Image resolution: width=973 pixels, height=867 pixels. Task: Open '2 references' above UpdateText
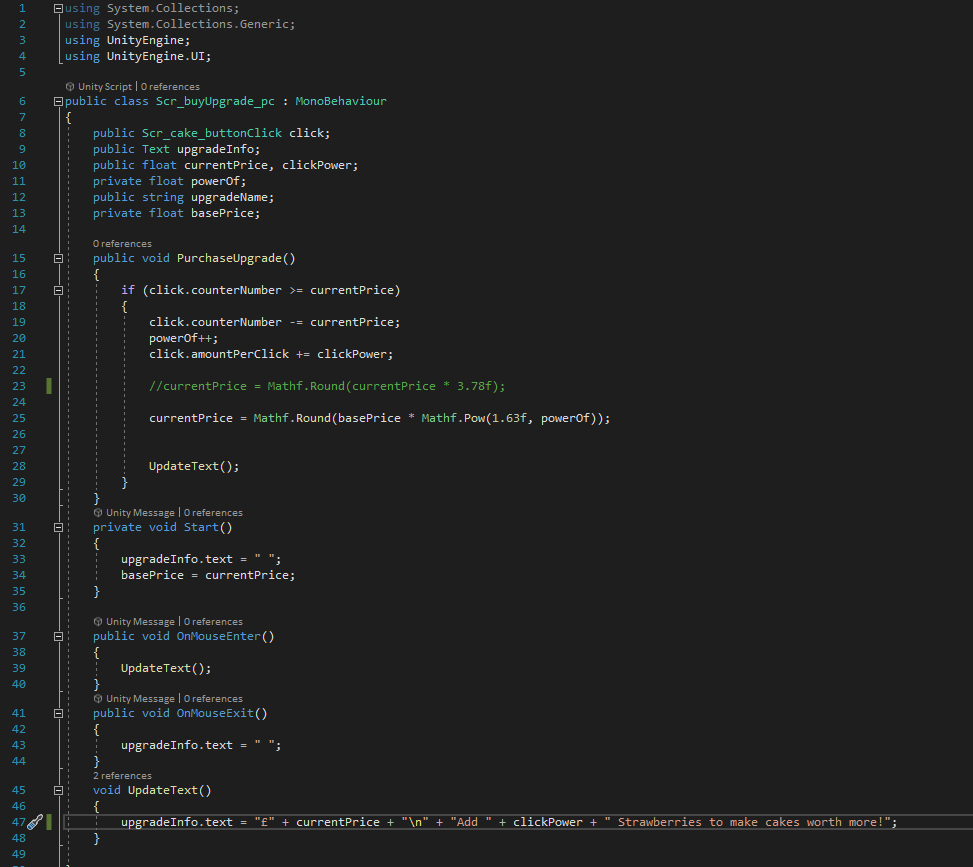point(122,776)
